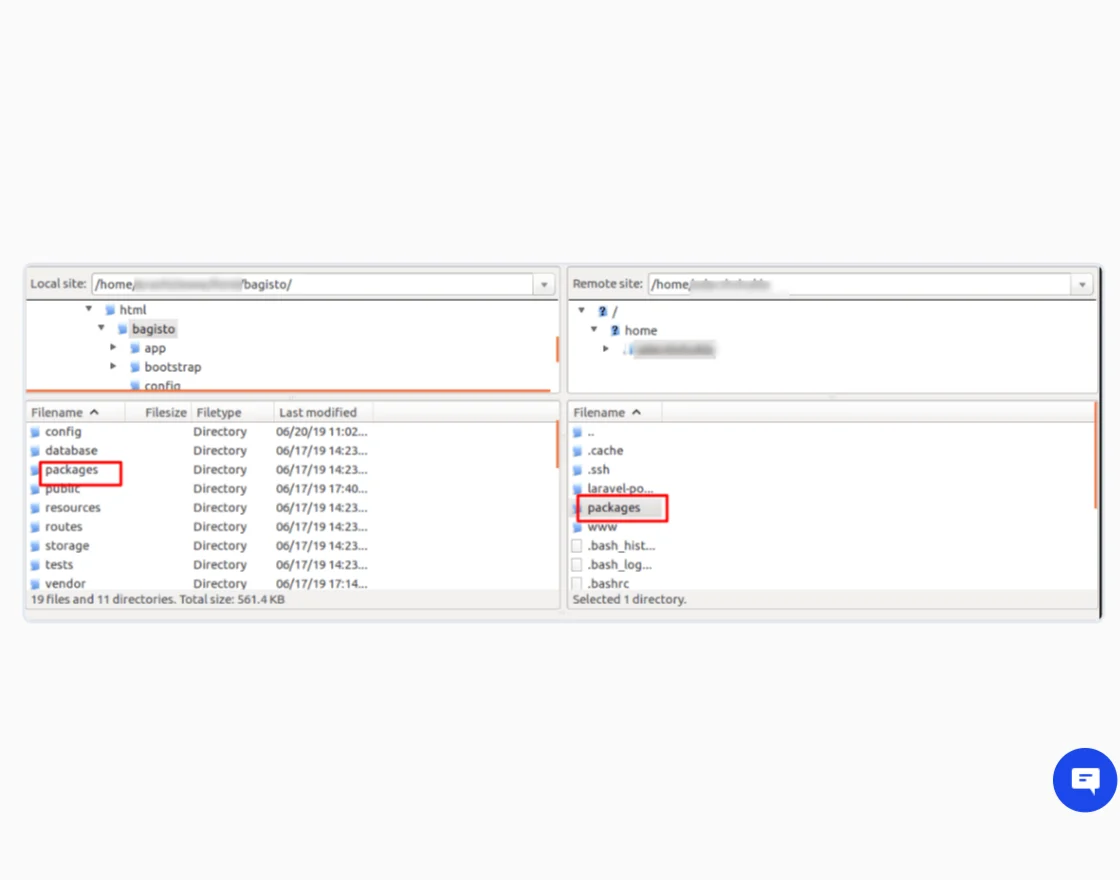This screenshot has height=880, width=1120.
Task: Select the bagisto folder in local tree
Action: pyautogui.click(x=153, y=329)
